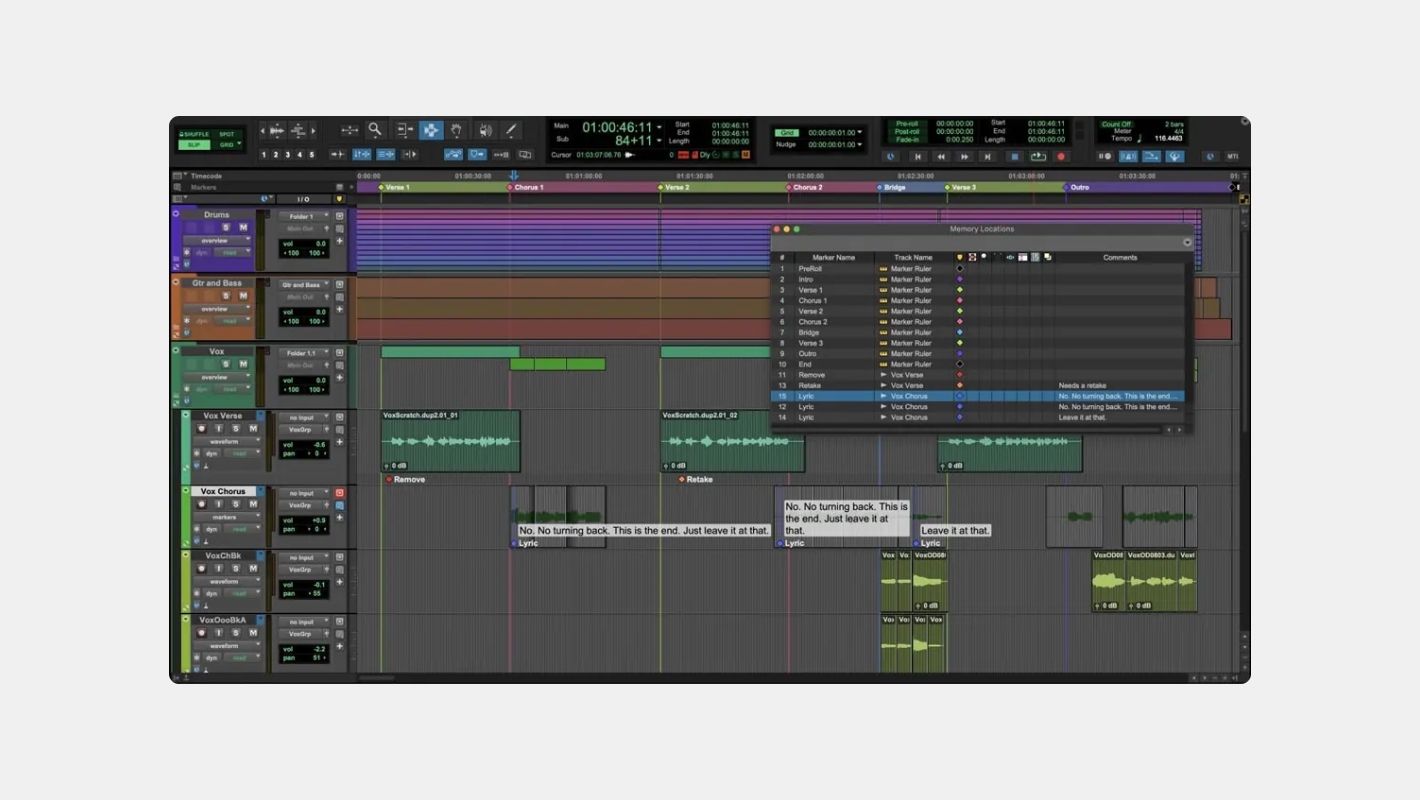Select the Trim tool in the toolbar
1420x800 pixels.
tap(405, 130)
